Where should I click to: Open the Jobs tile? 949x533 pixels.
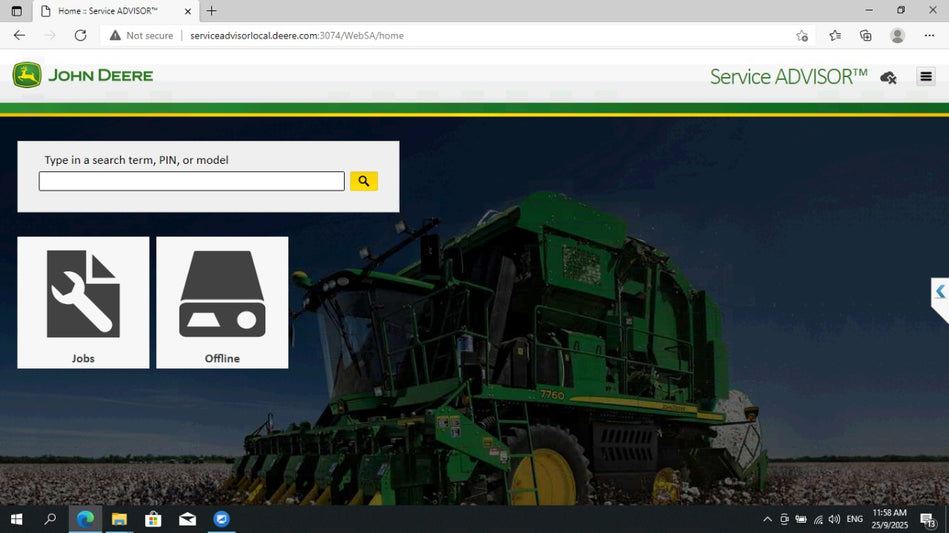tap(83, 302)
